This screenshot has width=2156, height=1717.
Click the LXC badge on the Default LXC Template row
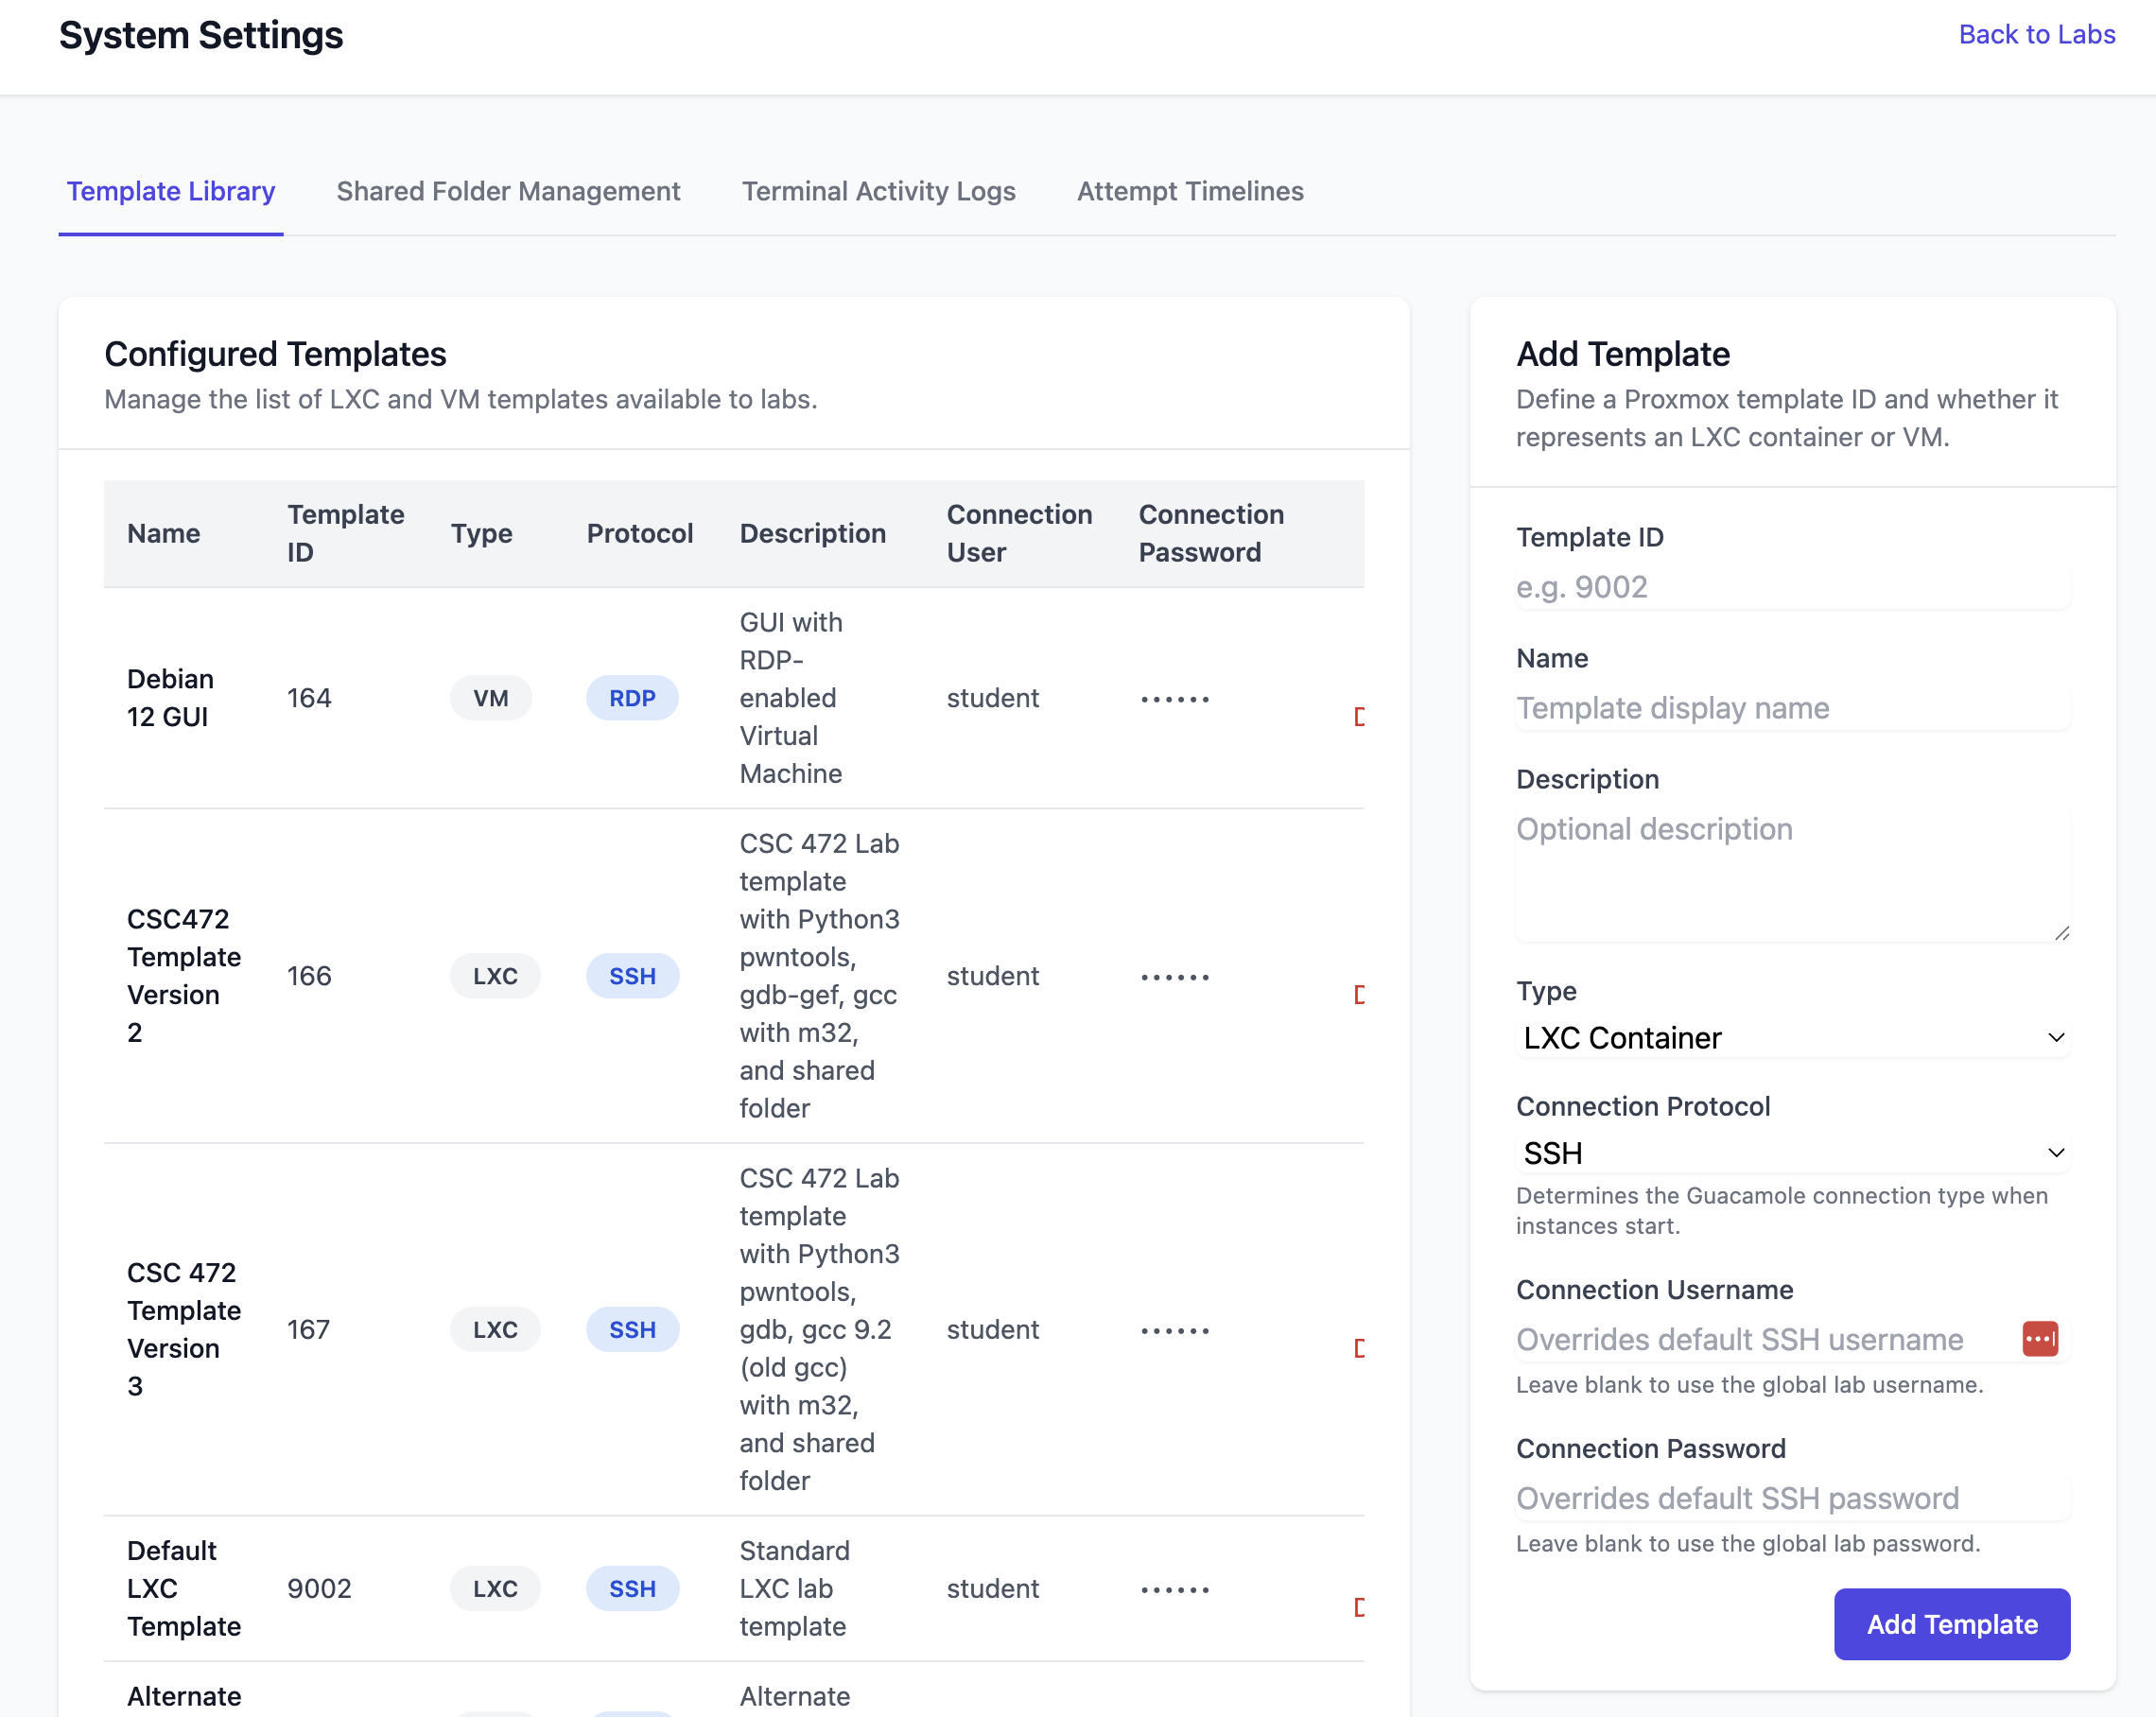[495, 1588]
